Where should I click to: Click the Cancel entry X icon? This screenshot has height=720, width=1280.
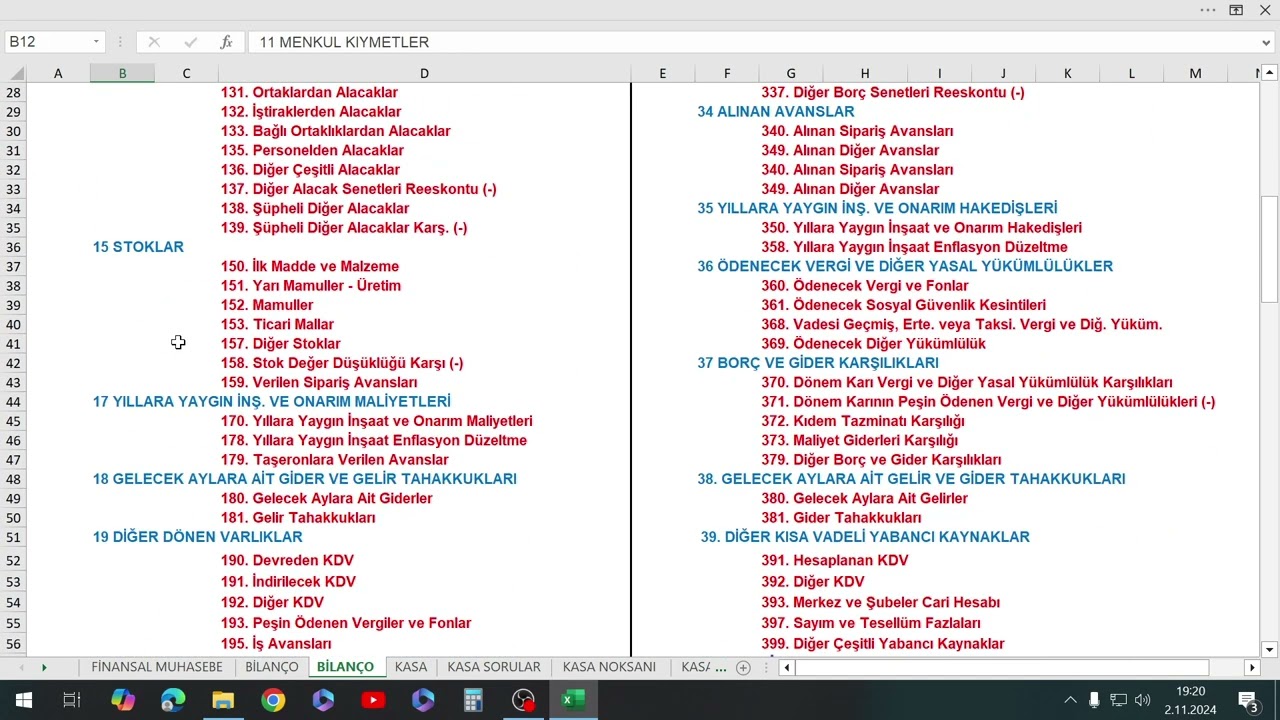(154, 42)
